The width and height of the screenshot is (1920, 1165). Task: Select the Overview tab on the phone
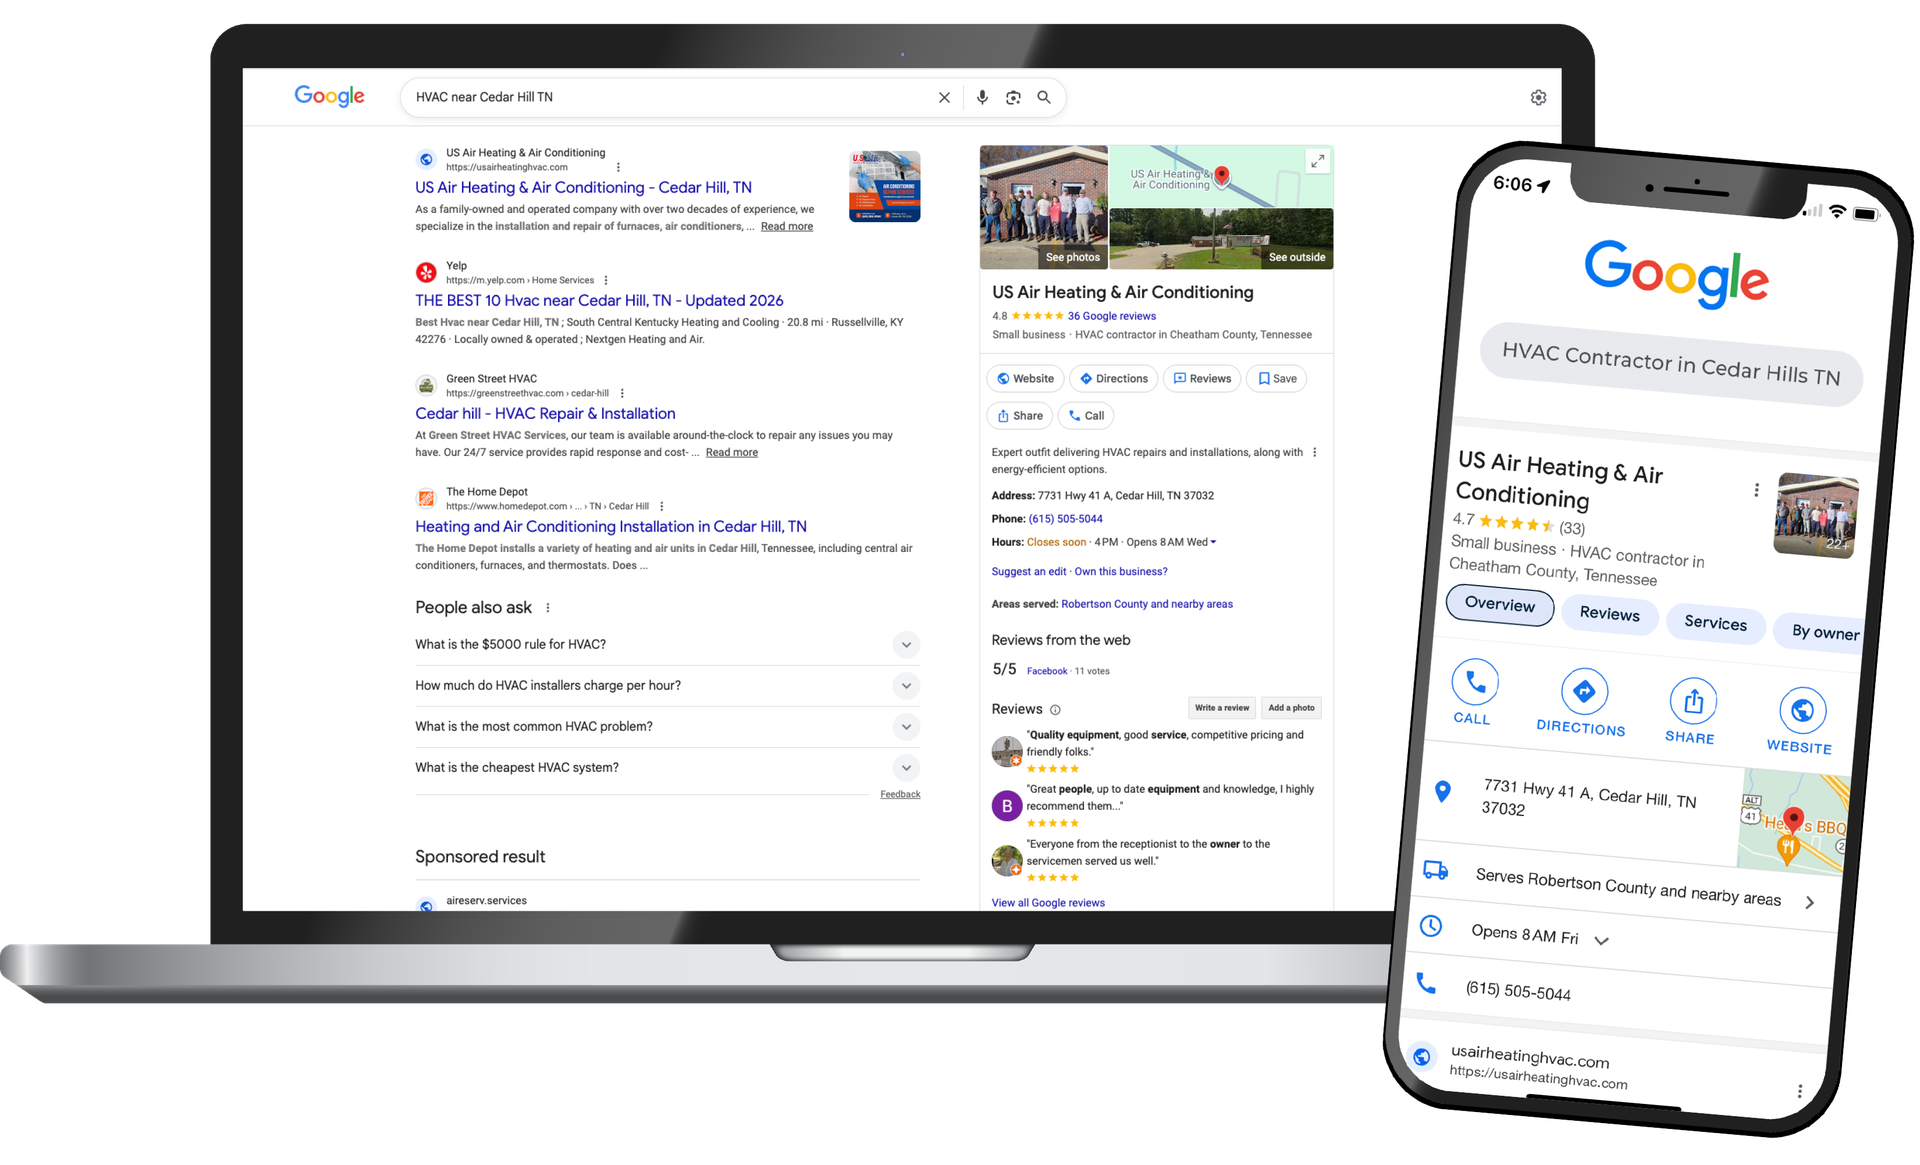[x=1500, y=604]
